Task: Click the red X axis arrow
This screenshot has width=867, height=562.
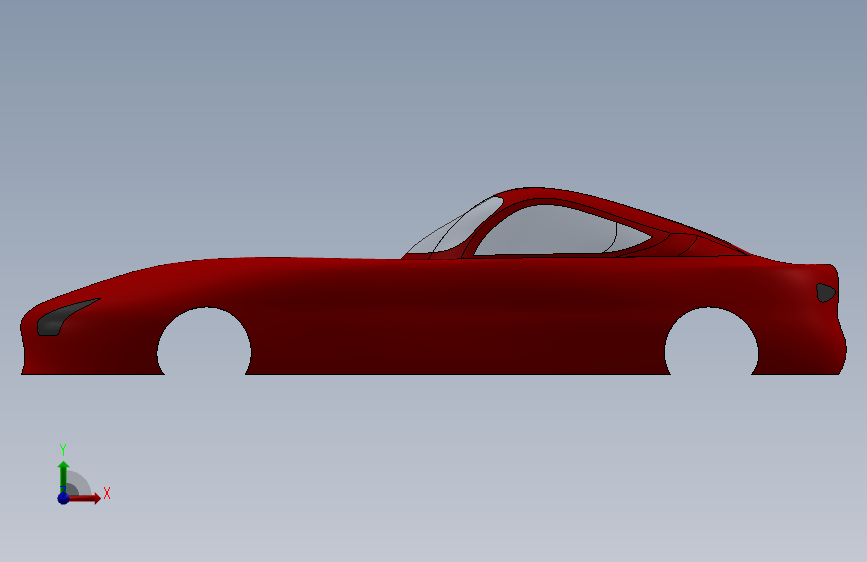Action: [84, 498]
